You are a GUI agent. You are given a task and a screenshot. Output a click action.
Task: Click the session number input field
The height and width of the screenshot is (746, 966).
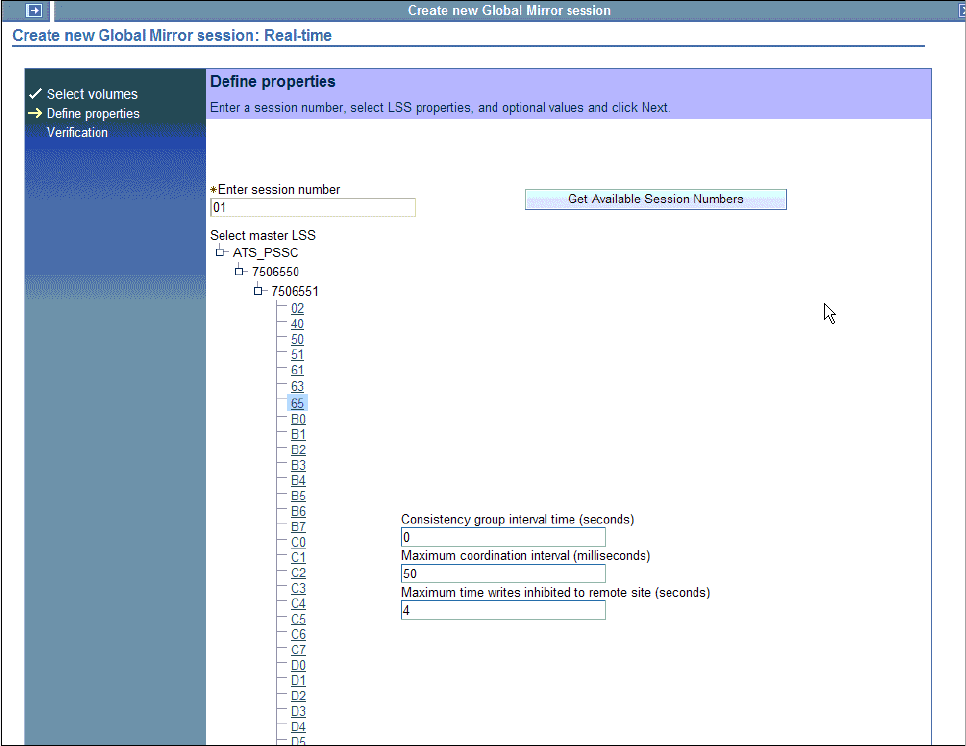(313, 208)
